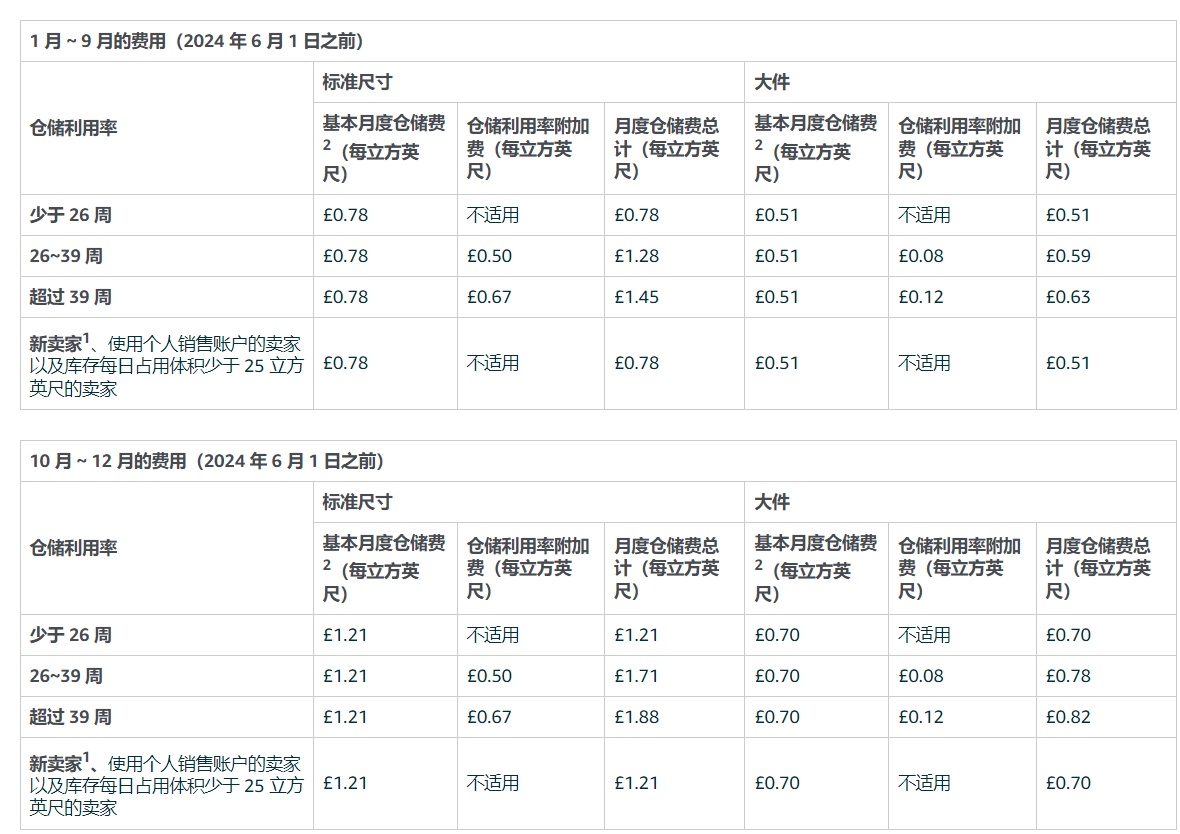Click 仓储利用率 row header in the second table

(74, 548)
